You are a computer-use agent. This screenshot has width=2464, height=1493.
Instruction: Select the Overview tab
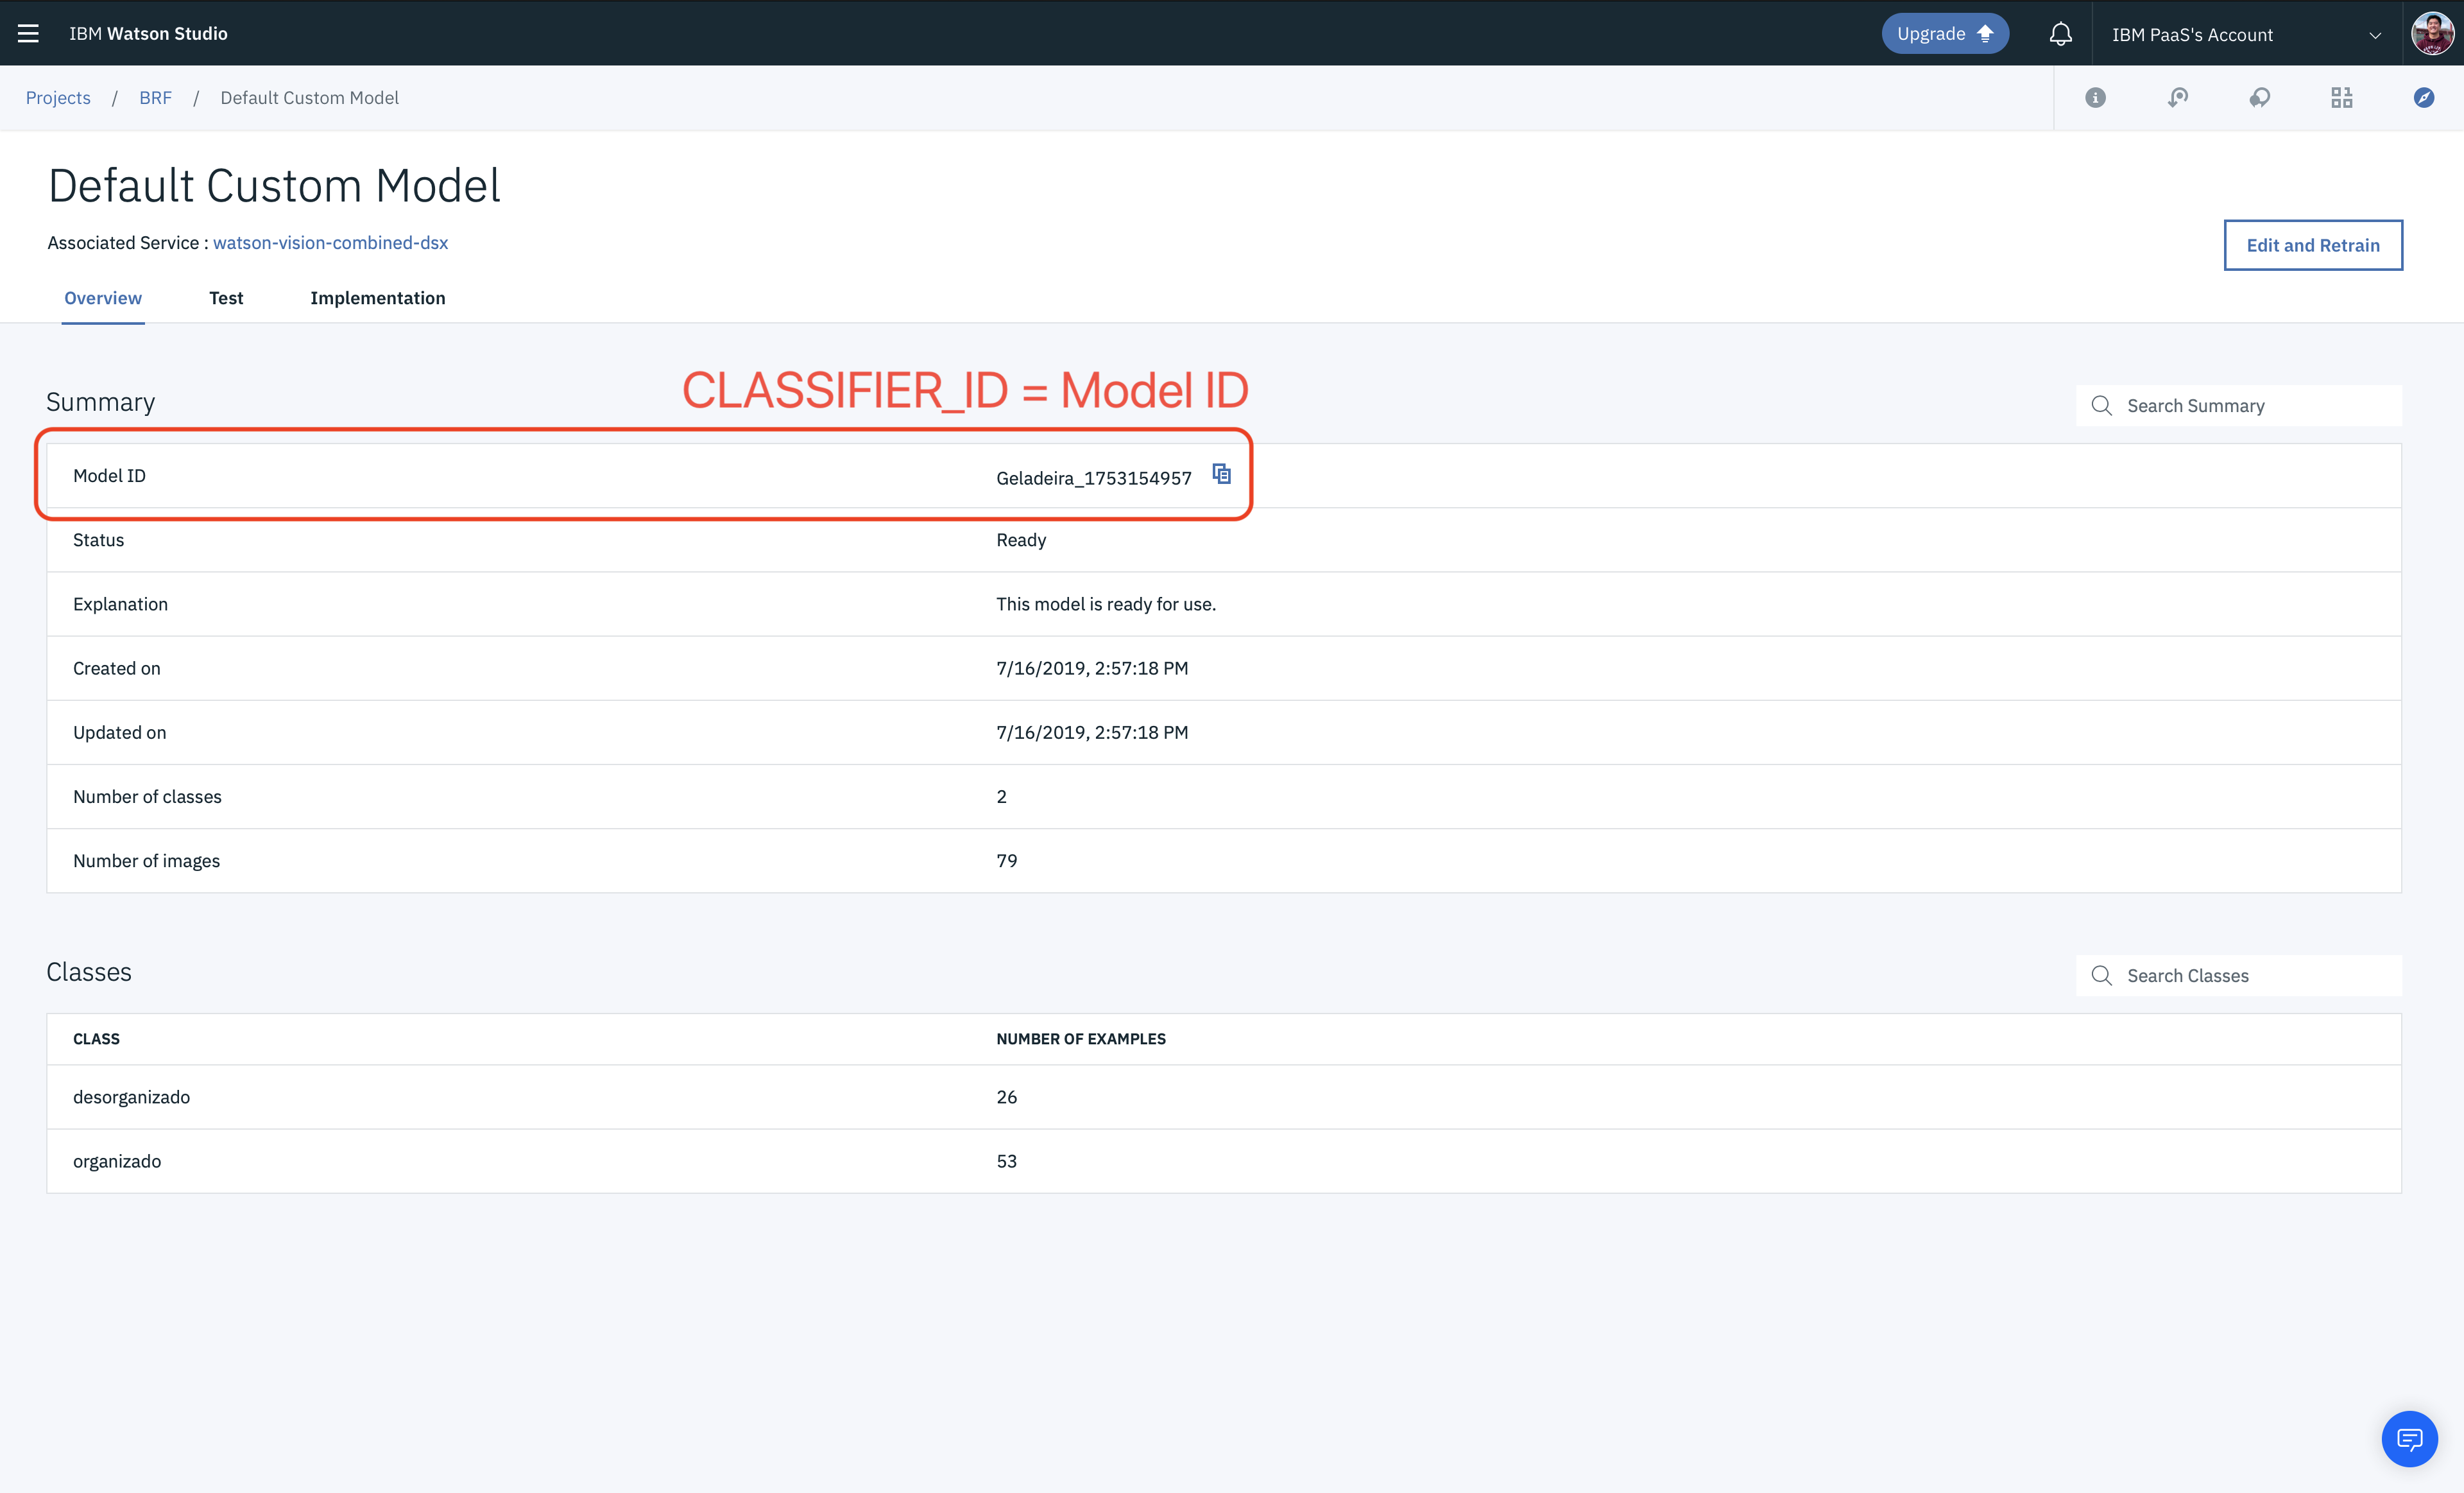click(x=103, y=298)
